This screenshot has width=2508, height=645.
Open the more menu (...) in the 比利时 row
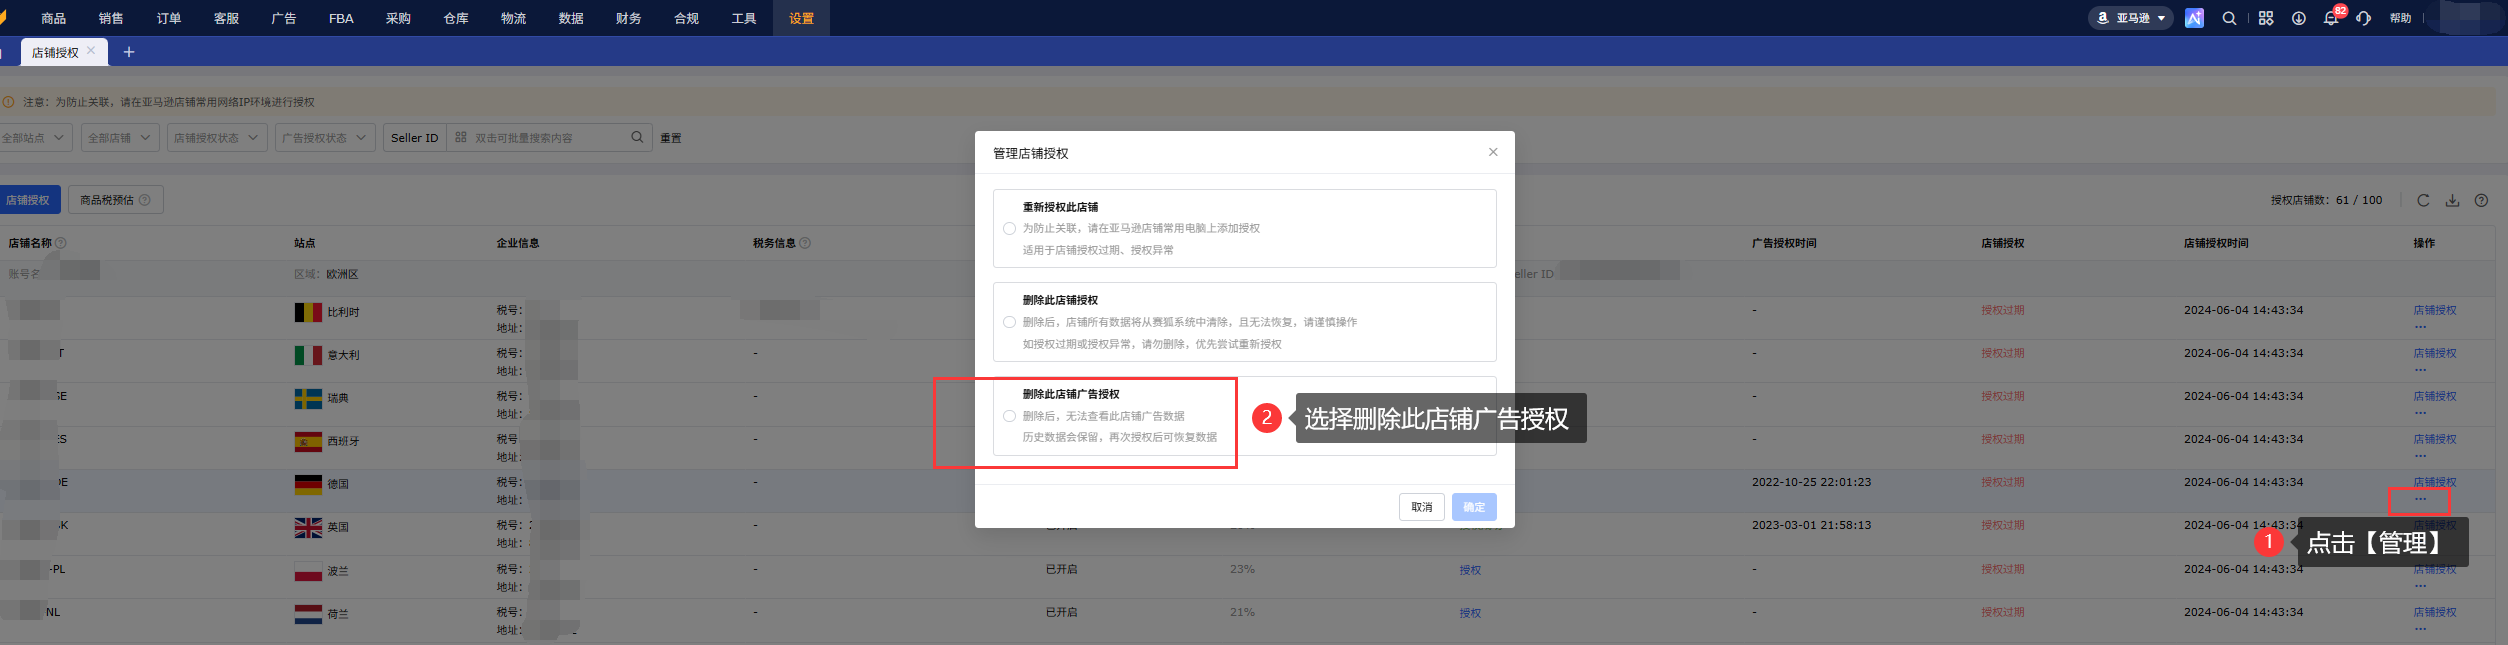tap(2420, 326)
